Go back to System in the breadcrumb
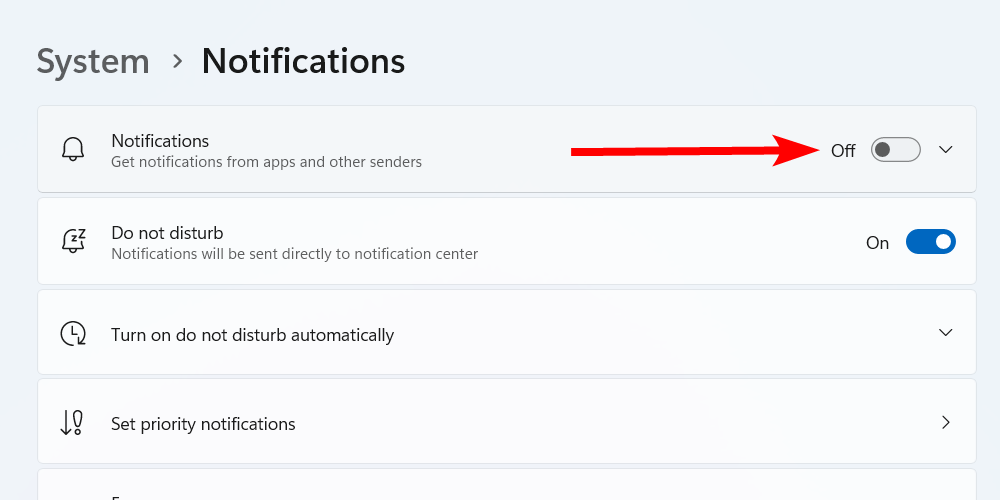This screenshot has width=1000, height=500. point(93,61)
